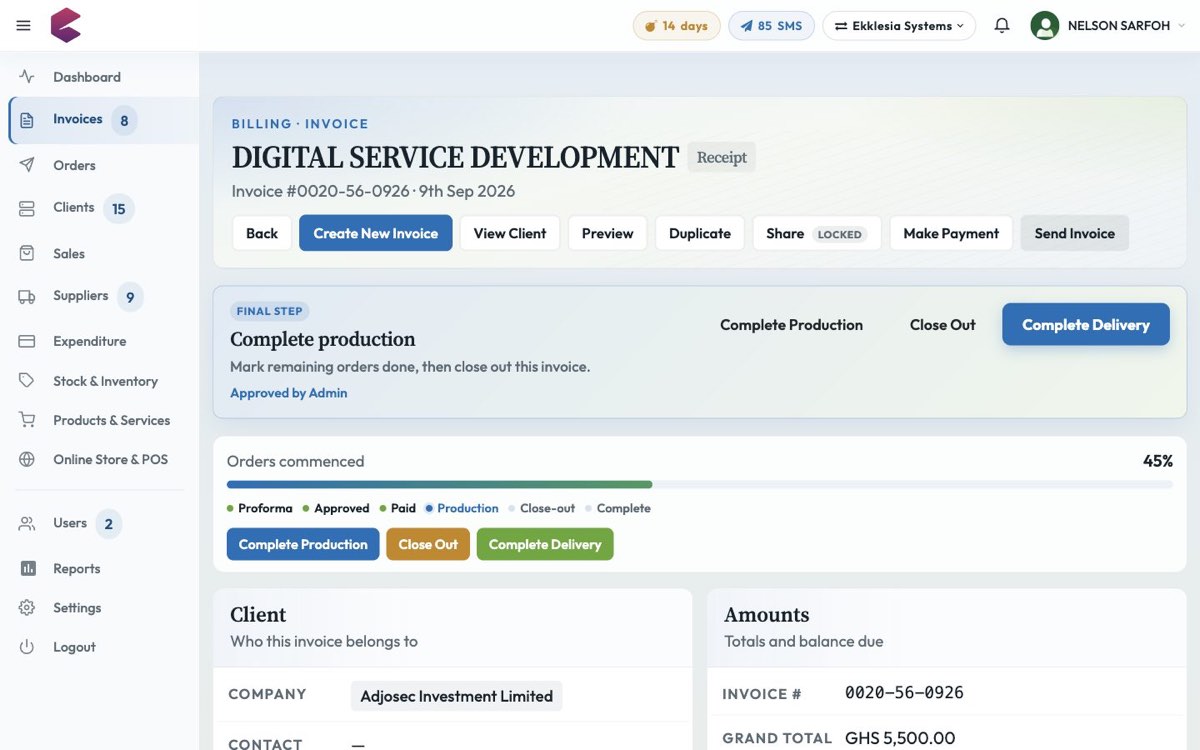Viewport: 1200px width, 750px height.
Task: Click the Reports chart icon
Action: pyautogui.click(x=27, y=568)
